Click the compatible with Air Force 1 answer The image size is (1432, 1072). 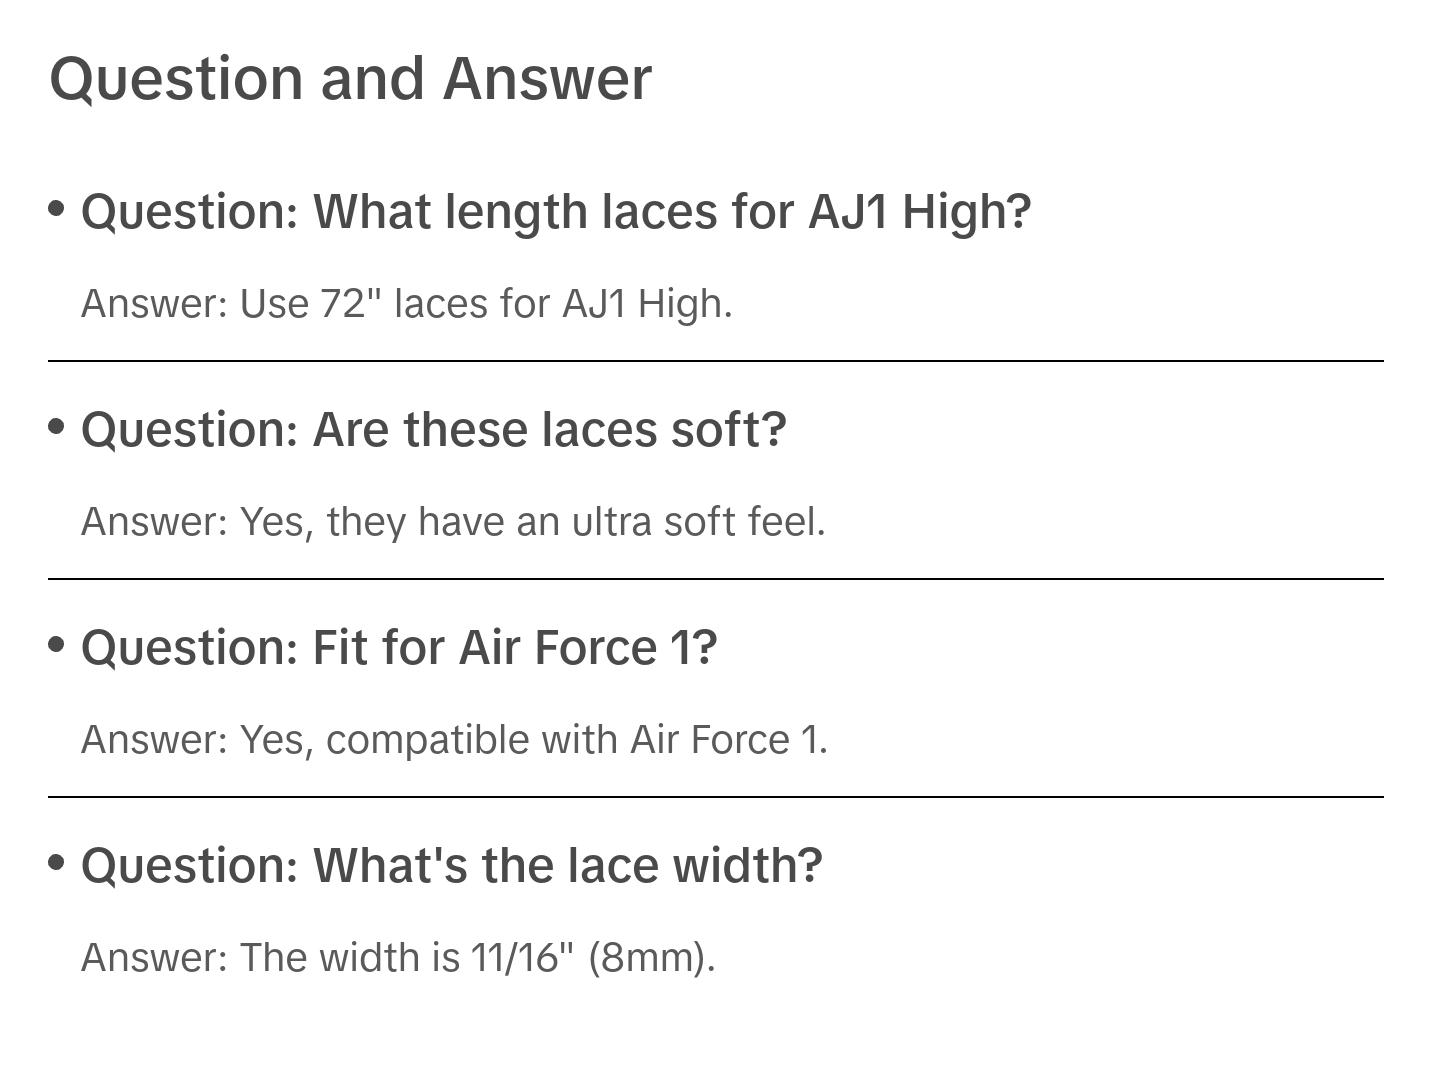point(454,740)
